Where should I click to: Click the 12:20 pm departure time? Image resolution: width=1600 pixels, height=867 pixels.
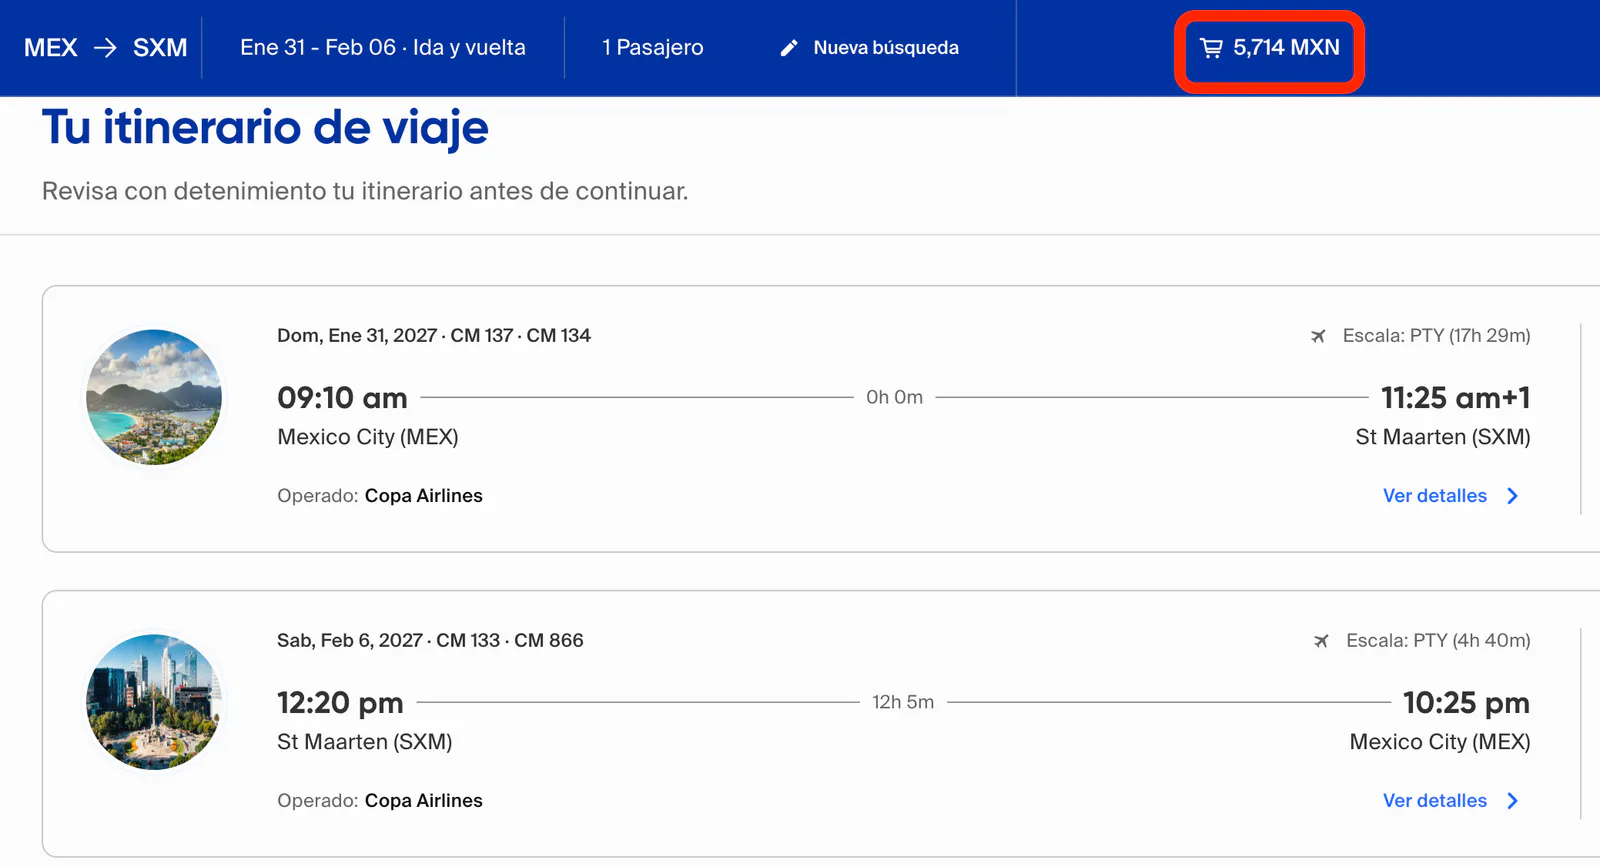point(340,703)
